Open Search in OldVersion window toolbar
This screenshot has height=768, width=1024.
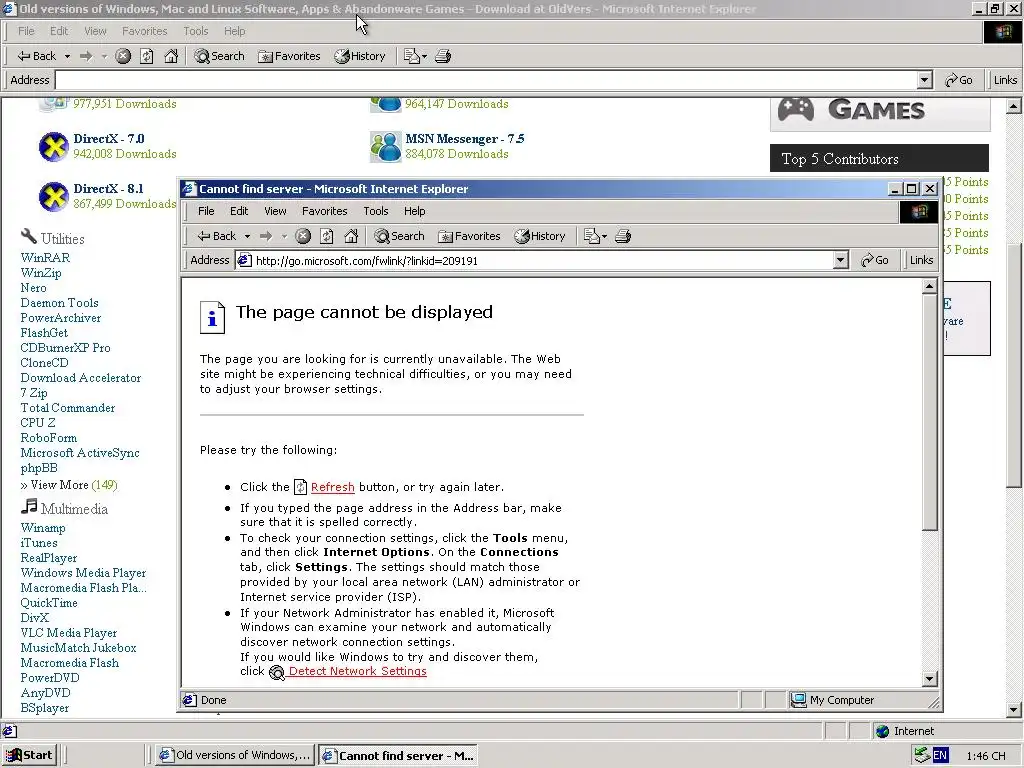(x=219, y=56)
